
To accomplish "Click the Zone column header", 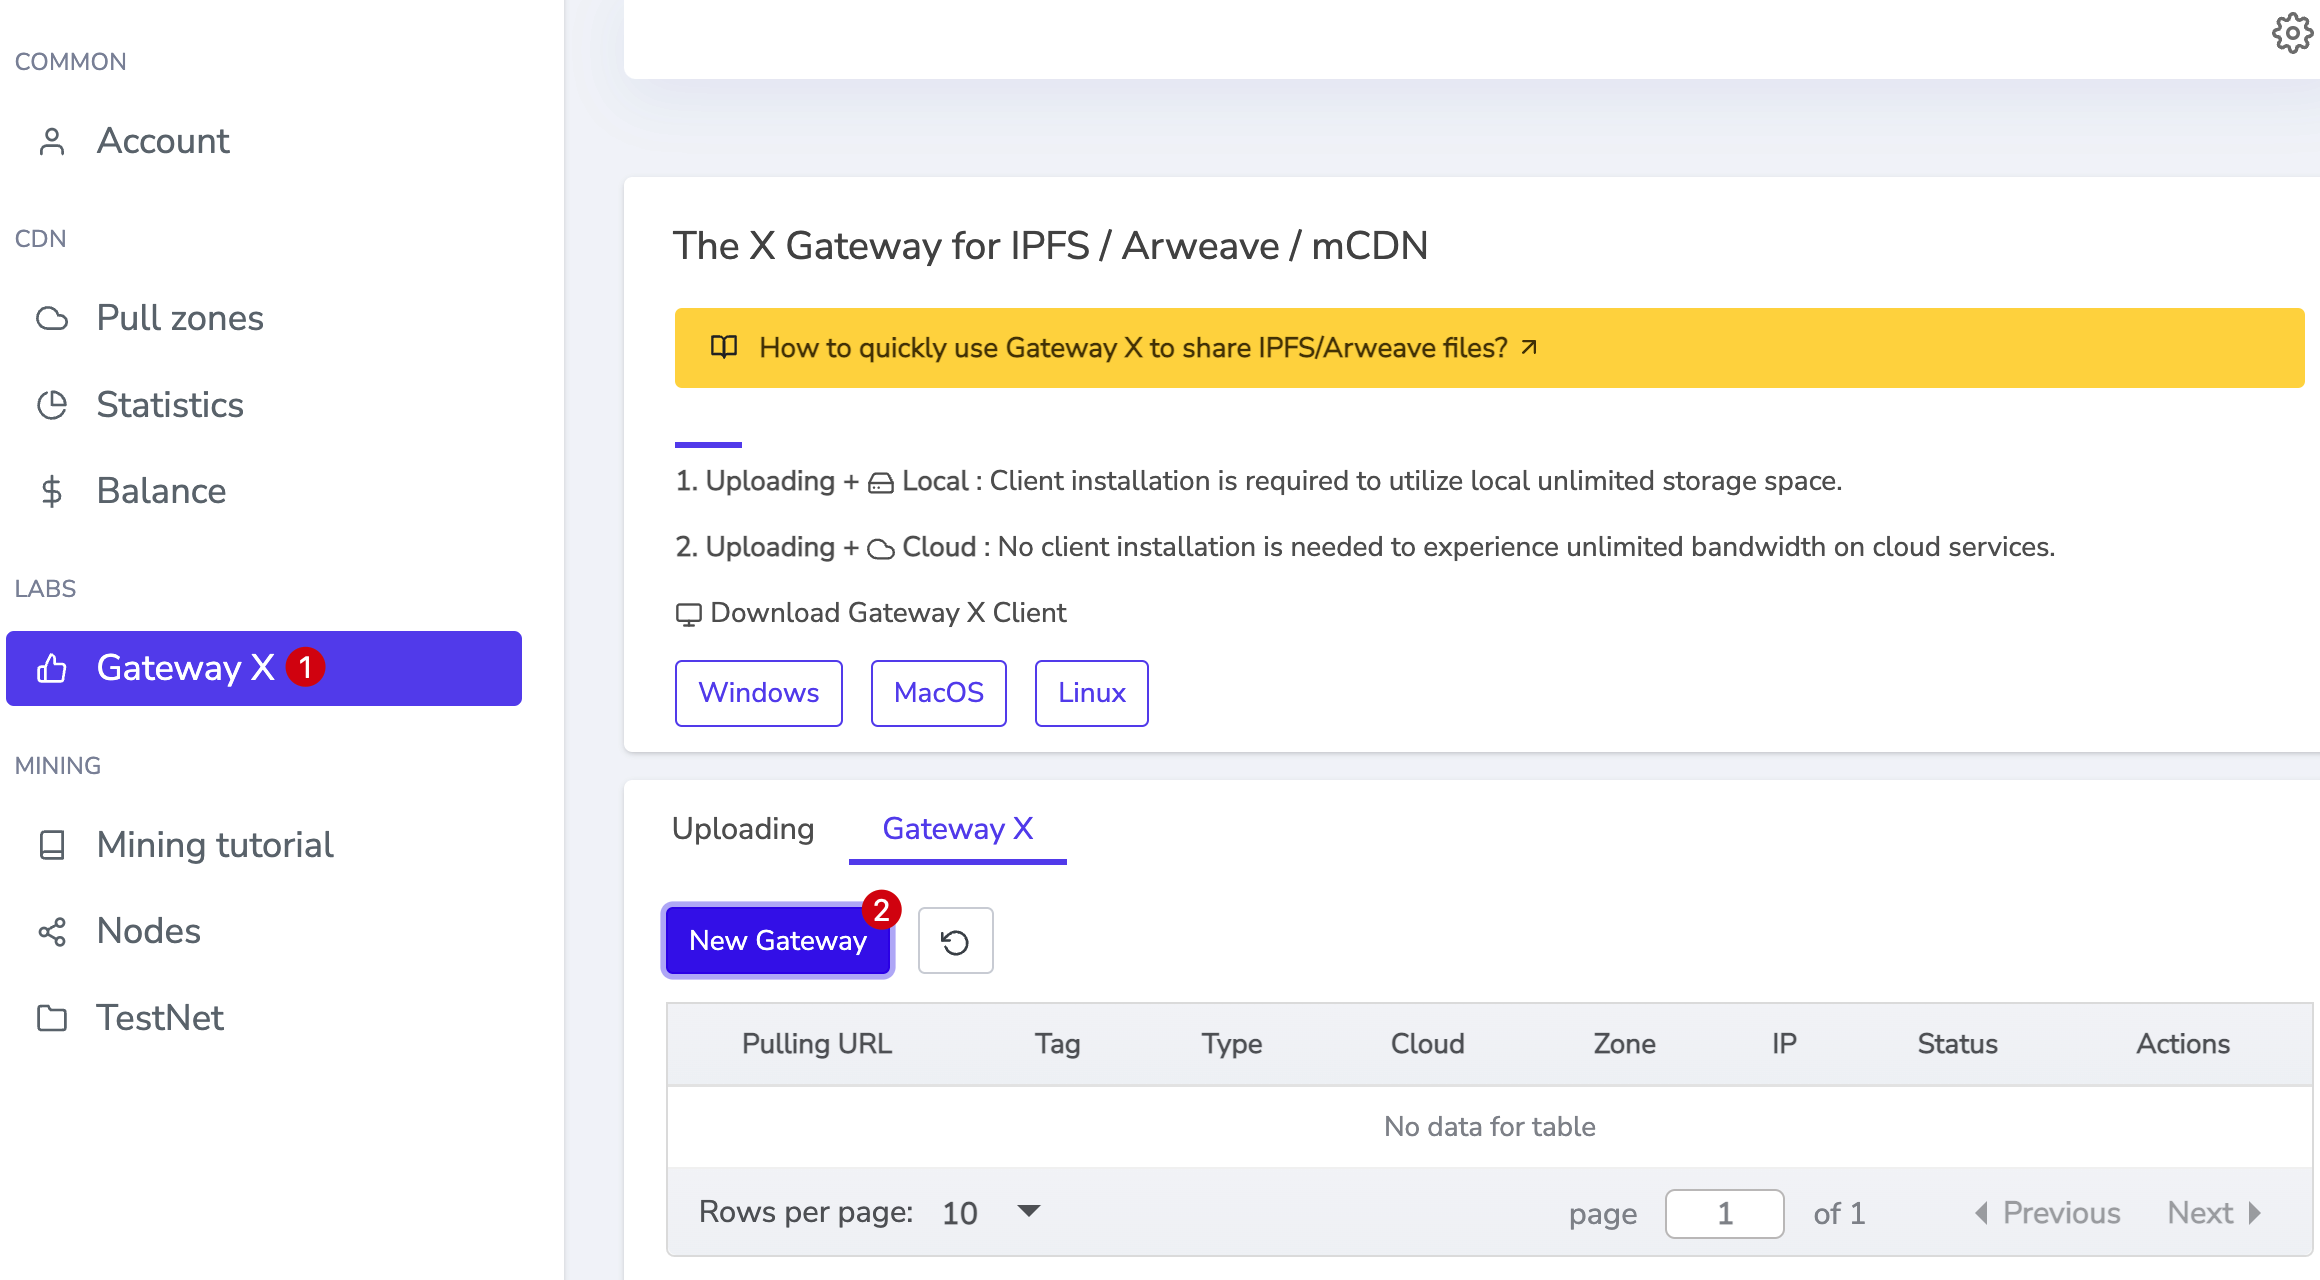I will point(1624,1044).
